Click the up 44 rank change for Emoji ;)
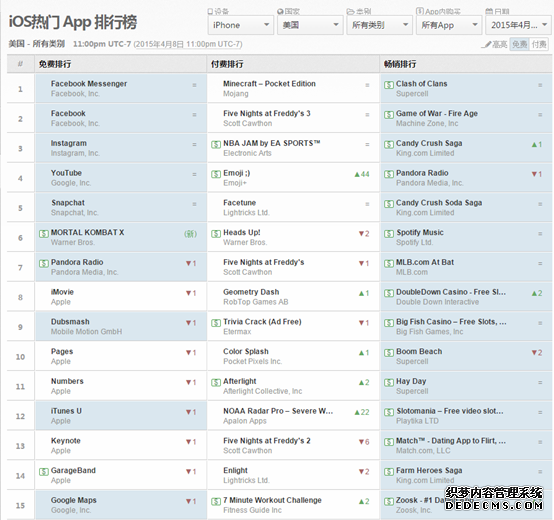The width and height of the screenshot is (554, 520). click(x=362, y=174)
